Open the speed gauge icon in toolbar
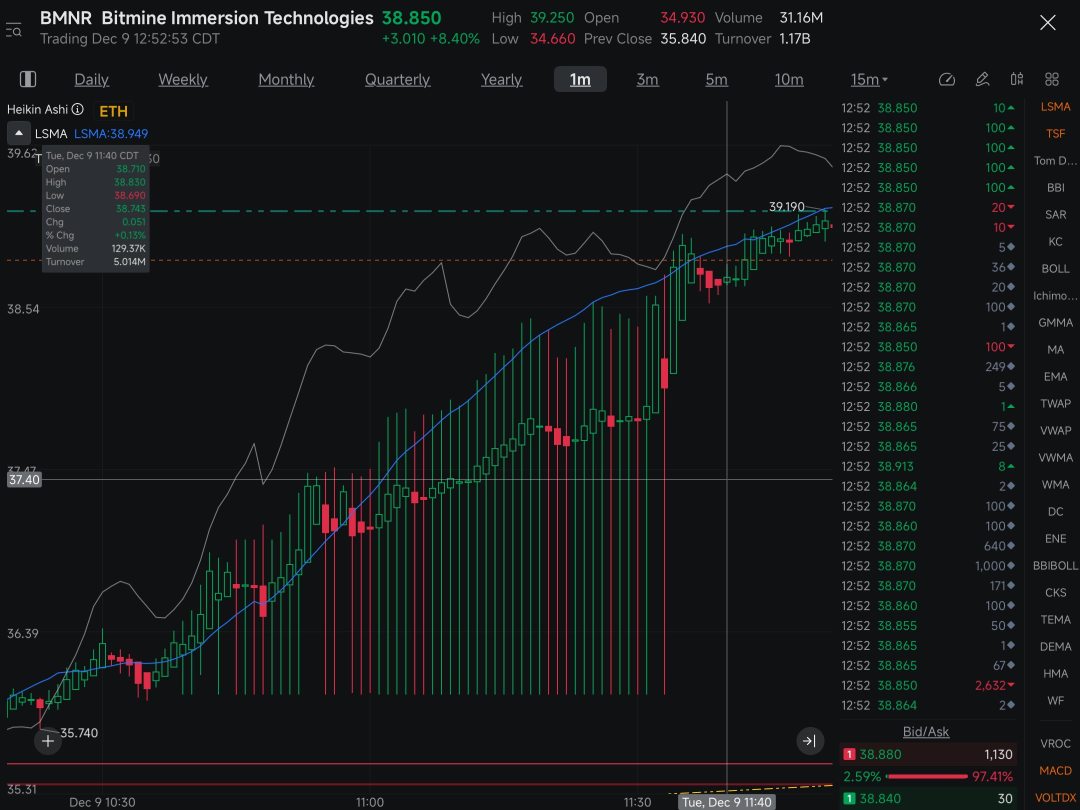This screenshot has height=810, width=1080. click(x=947, y=79)
